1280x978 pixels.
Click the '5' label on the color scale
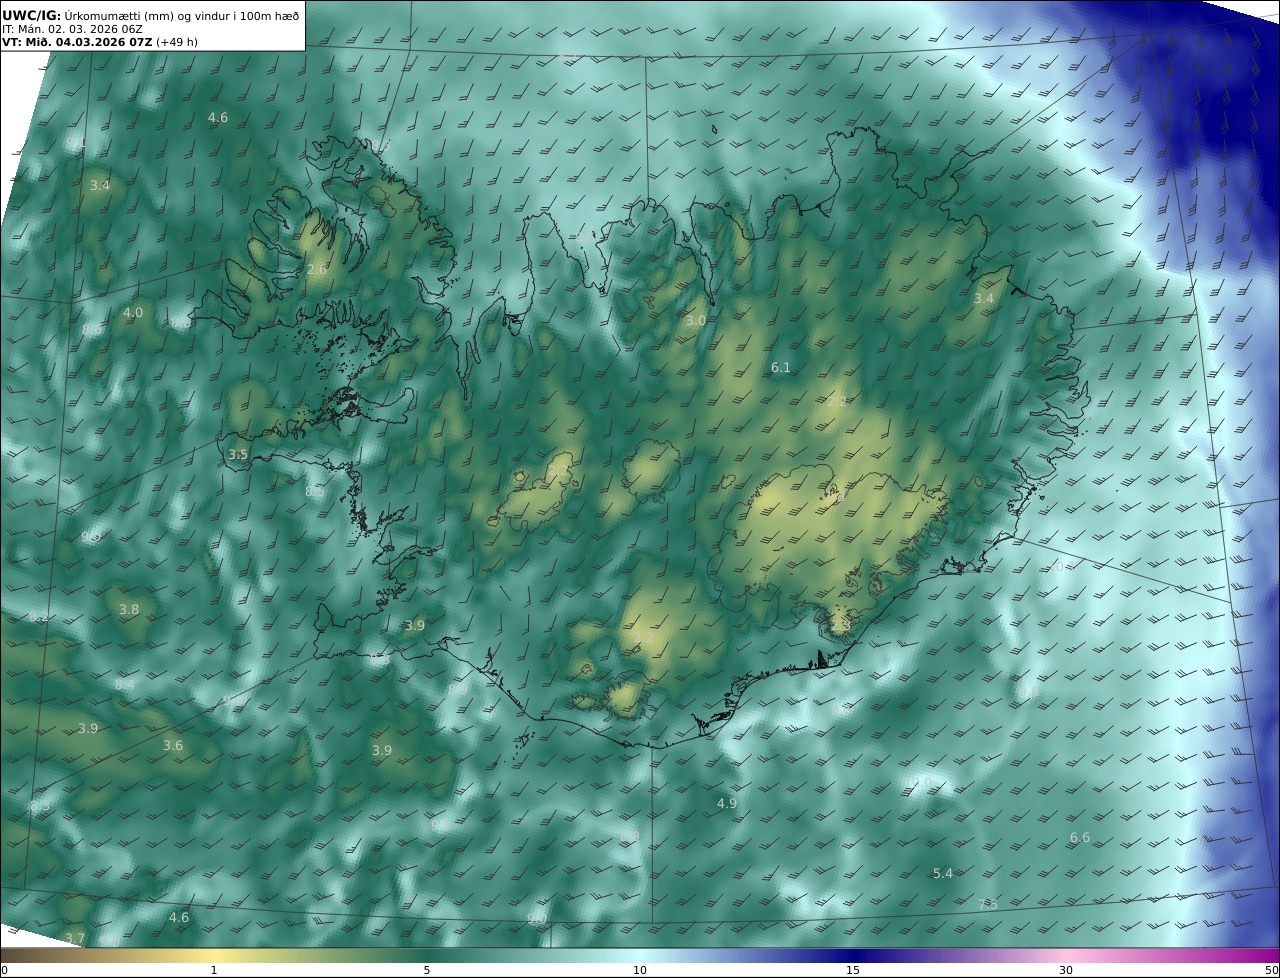click(427, 970)
